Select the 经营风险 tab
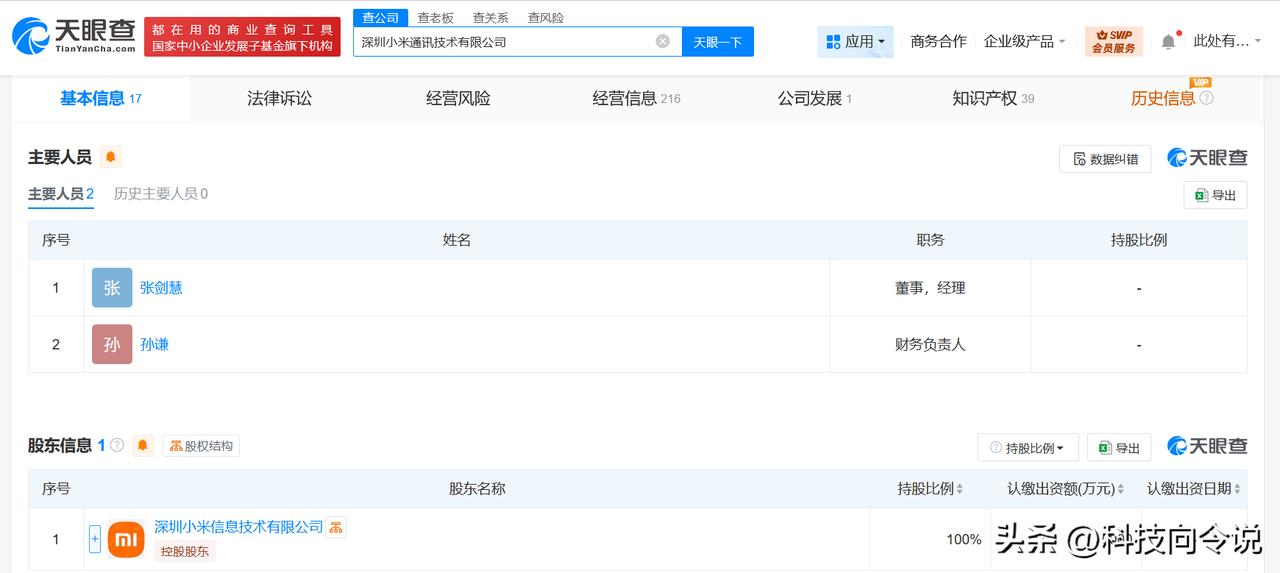Image resolution: width=1280 pixels, height=573 pixels. [458, 98]
